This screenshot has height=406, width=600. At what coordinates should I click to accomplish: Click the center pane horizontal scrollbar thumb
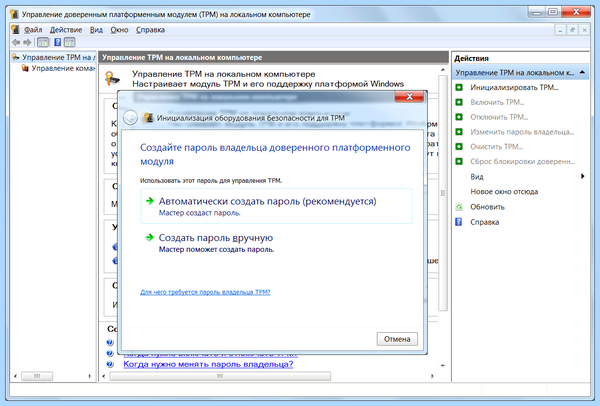point(220,376)
